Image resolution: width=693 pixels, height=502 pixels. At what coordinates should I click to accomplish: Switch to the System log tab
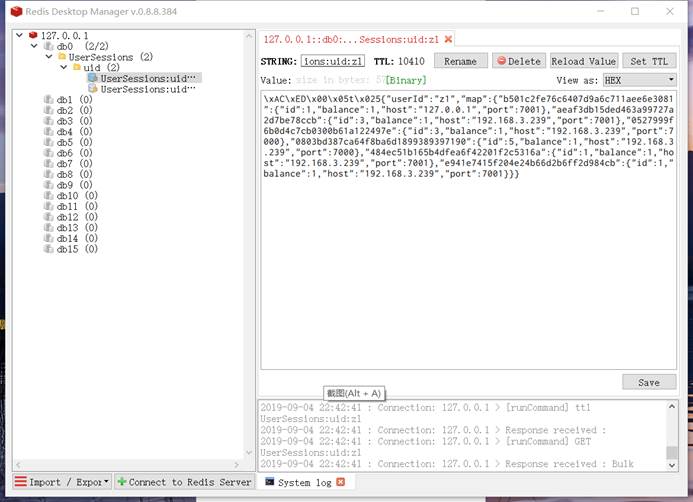tap(305, 482)
